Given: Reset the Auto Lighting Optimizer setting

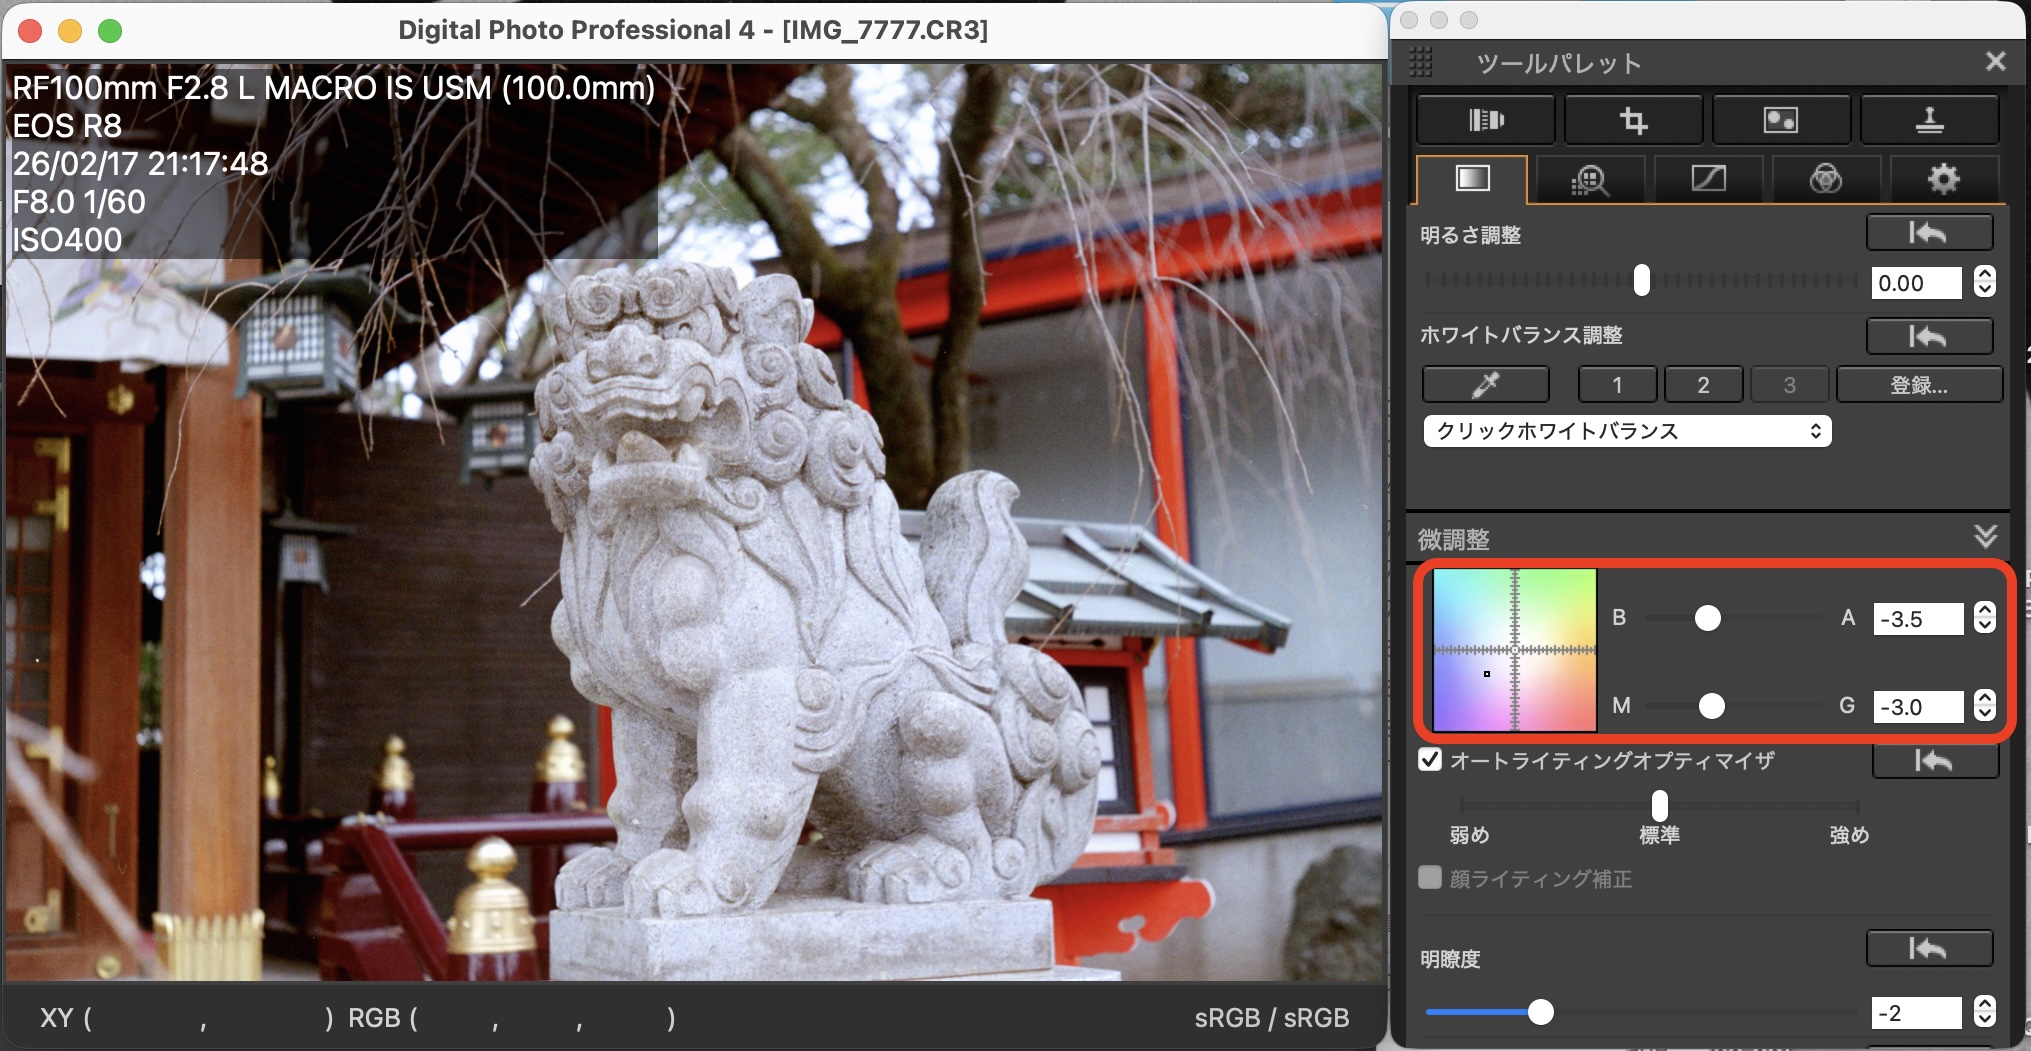Looking at the screenshot, I should click(1934, 761).
